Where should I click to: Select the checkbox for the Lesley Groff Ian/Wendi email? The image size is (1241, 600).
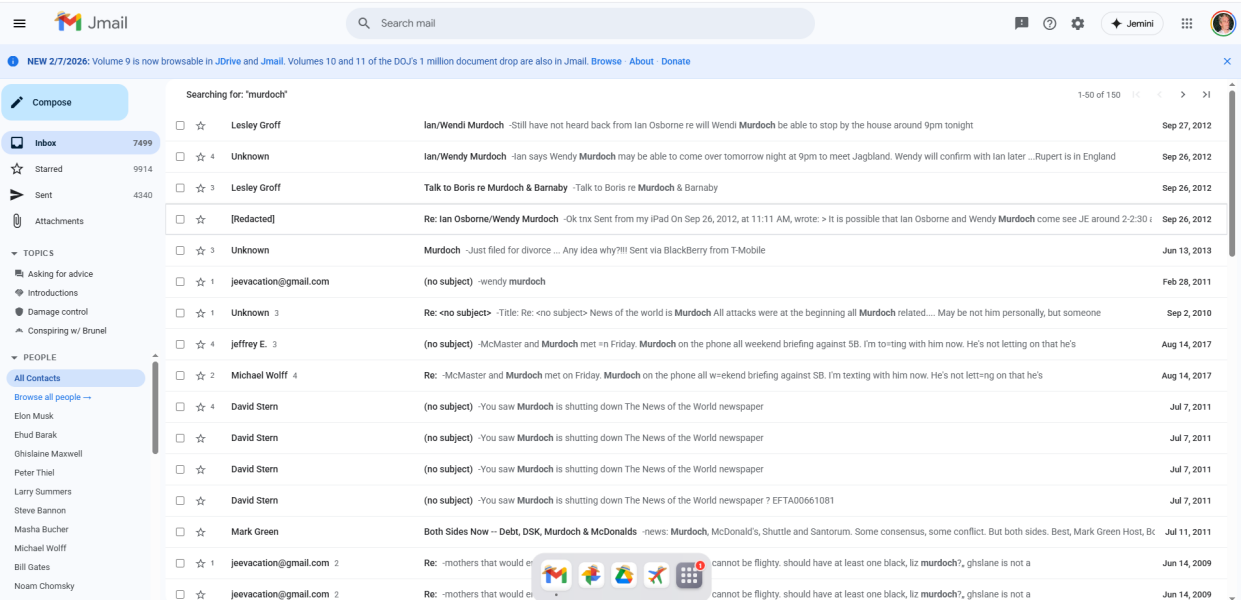[180, 126]
